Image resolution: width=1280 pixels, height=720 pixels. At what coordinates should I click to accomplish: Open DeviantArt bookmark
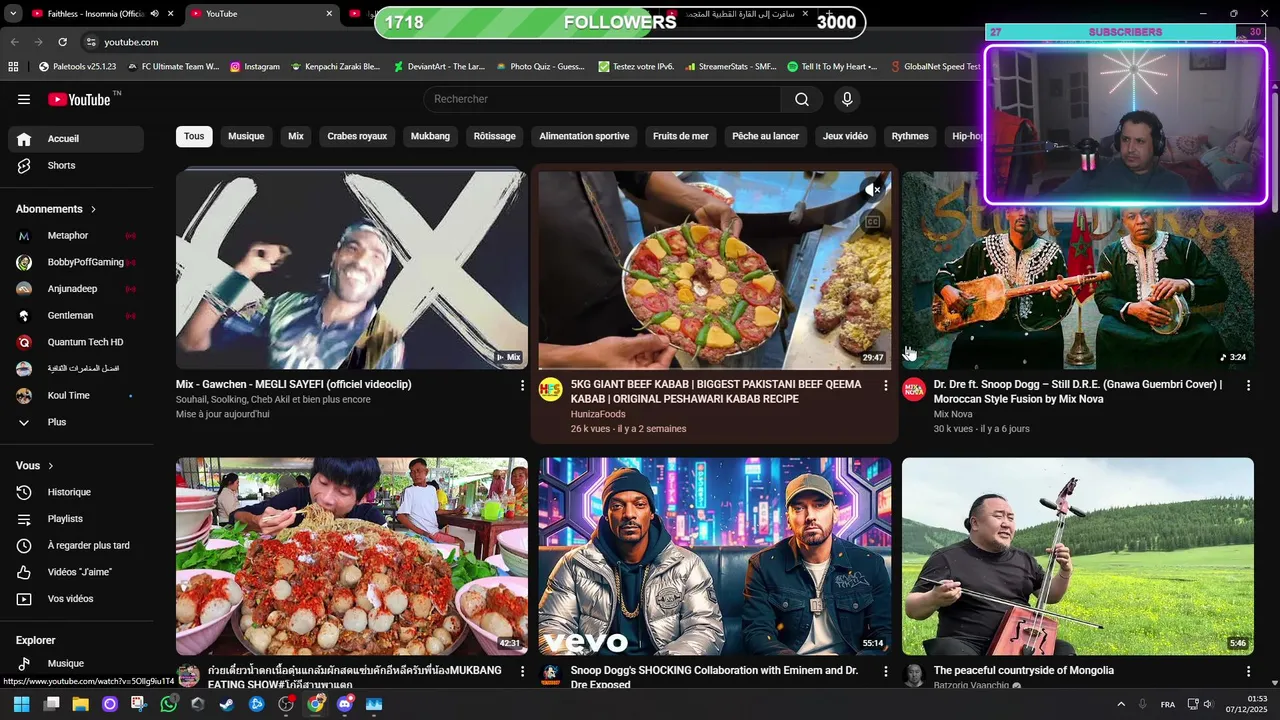point(439,67)
